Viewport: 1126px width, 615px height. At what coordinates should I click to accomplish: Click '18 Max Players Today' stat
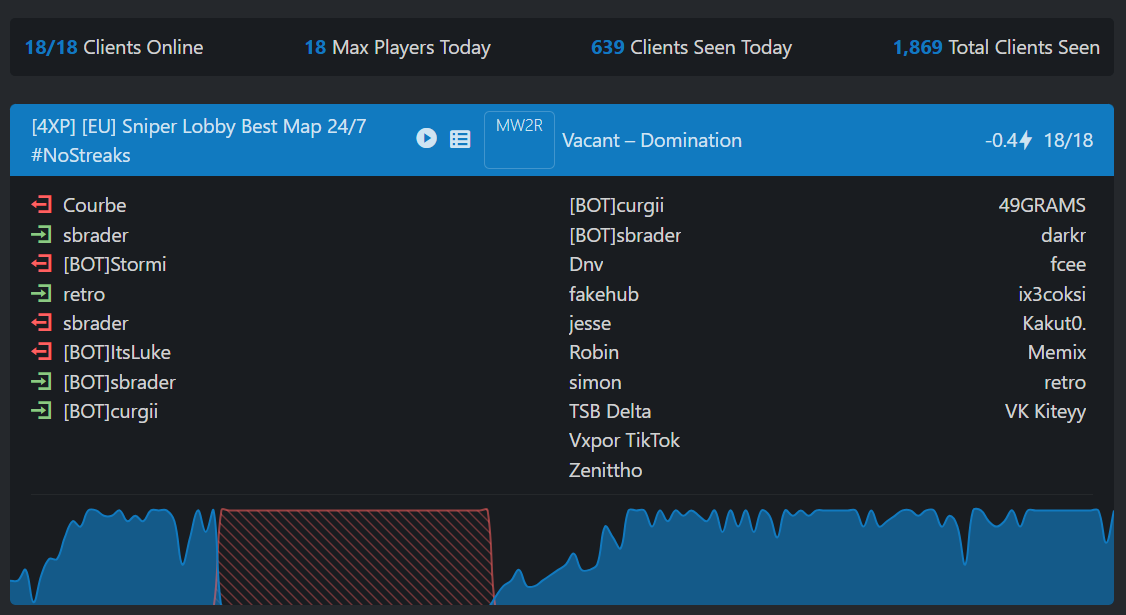pos(397,47)
